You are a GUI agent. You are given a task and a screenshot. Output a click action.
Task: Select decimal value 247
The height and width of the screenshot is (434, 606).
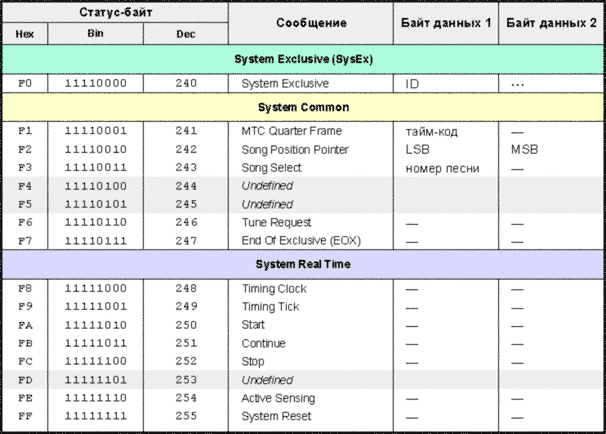coord(186,241)
